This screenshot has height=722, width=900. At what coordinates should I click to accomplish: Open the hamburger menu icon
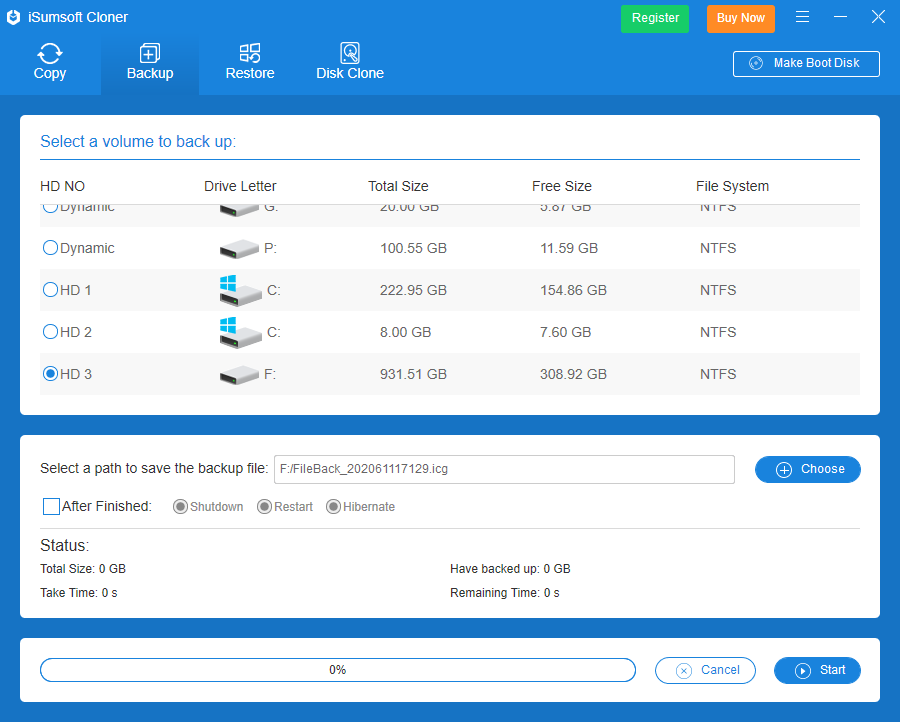coord(802,17)
